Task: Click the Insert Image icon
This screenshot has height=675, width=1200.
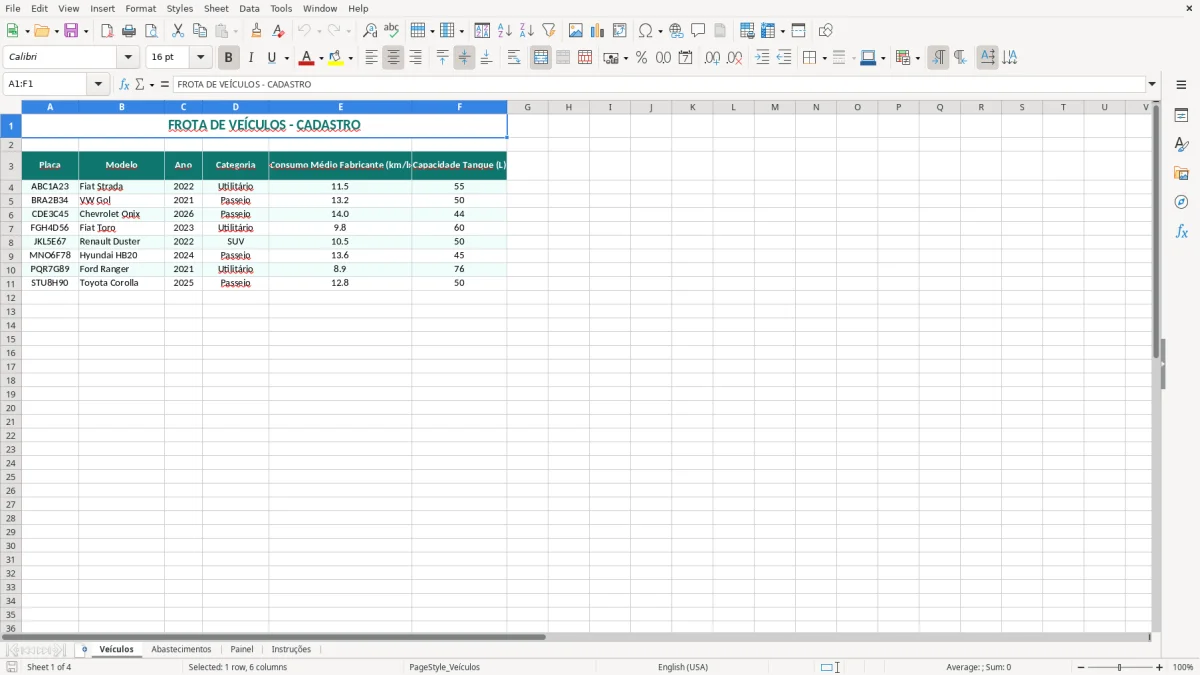Action: [x=576, y=31]
